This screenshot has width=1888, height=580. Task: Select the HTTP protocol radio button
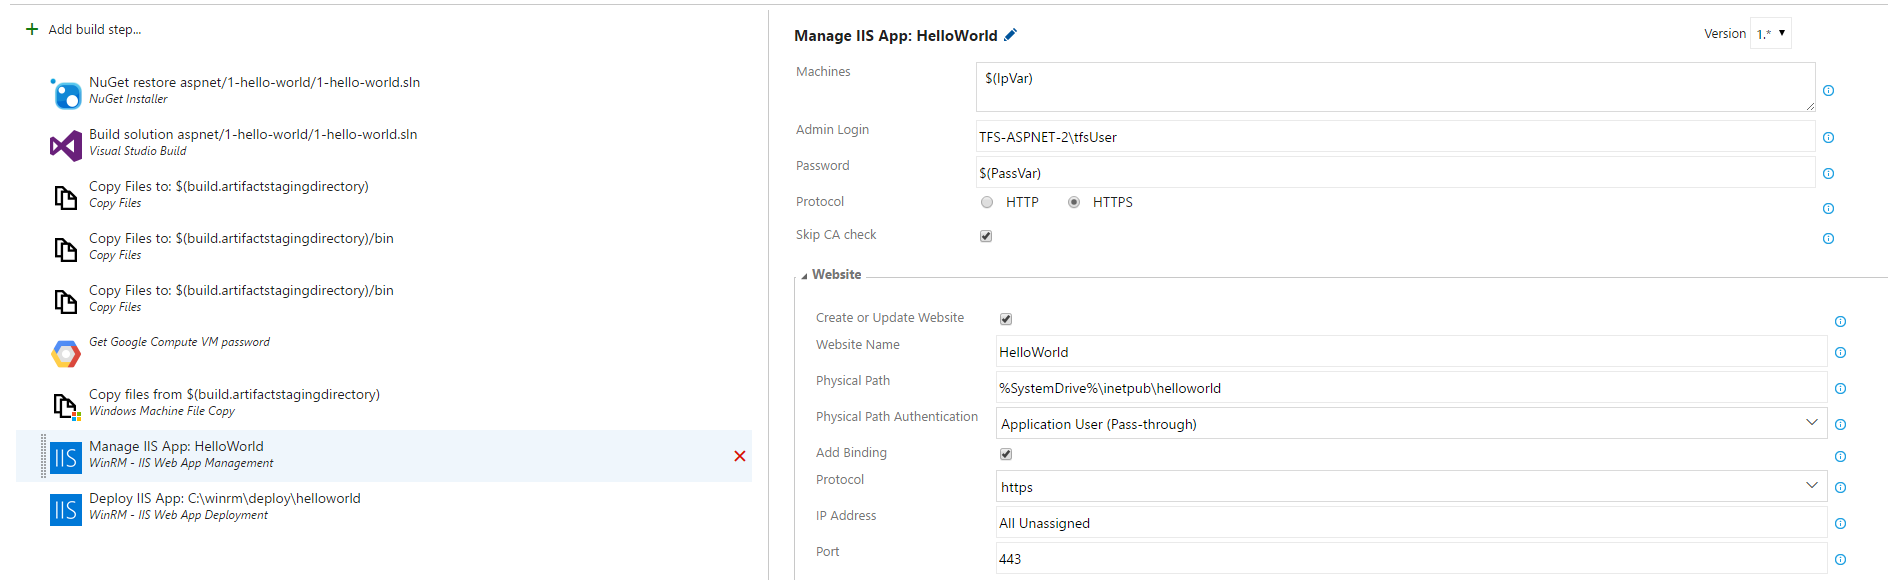pyautogui.click(x=987, y=202)
